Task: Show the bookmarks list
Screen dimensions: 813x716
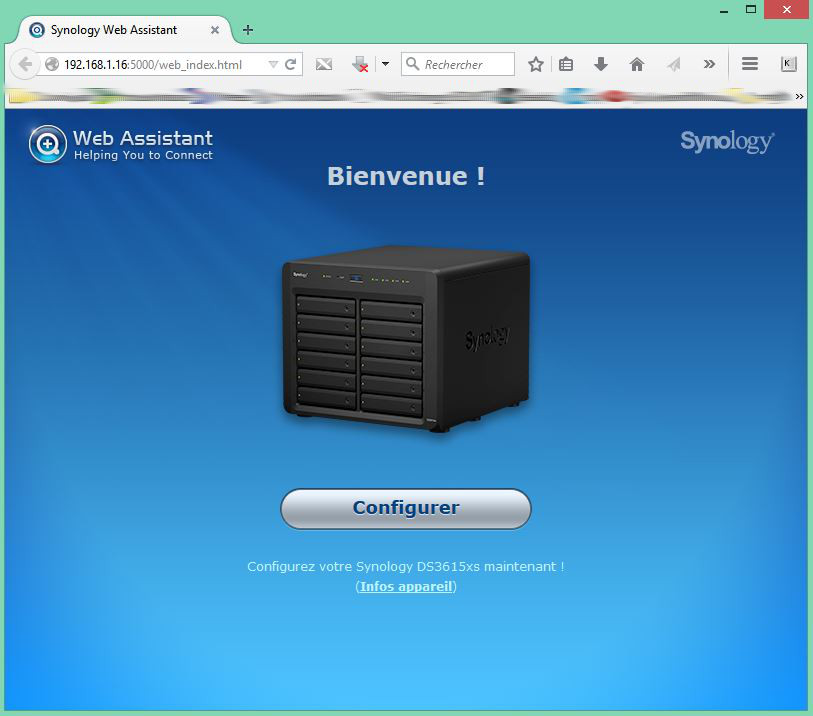Action: [x=566, y=64]
